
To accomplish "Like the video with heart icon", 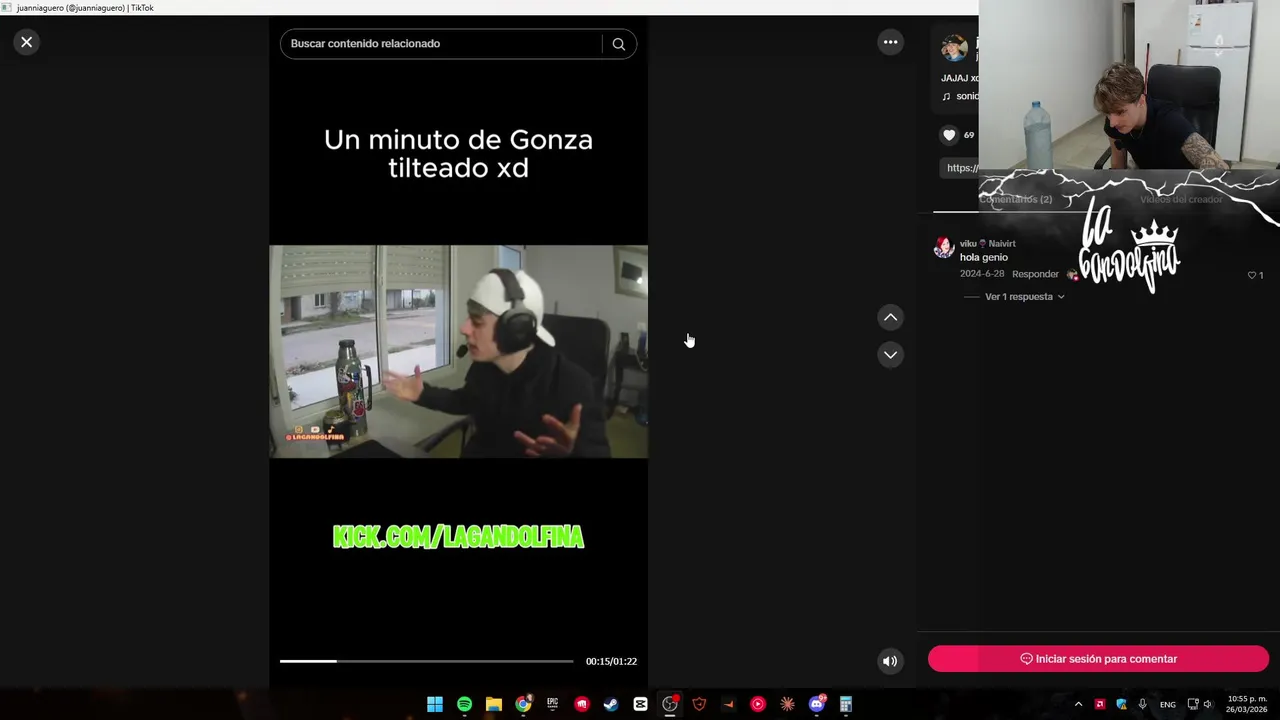I will 949,135.
